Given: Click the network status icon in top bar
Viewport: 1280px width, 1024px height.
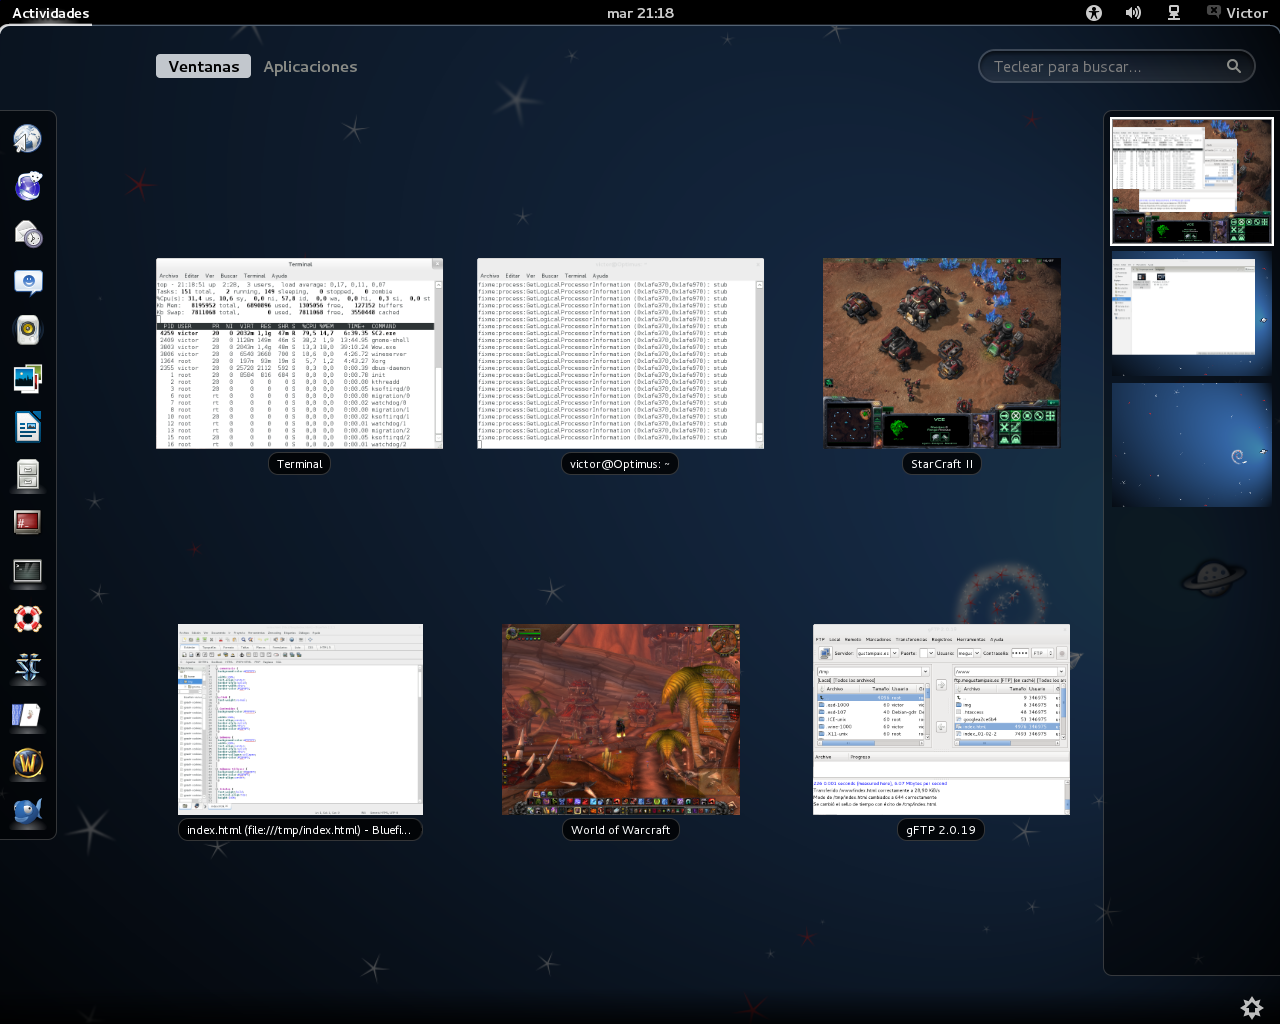Looking at the screenshot, I should pos(1174,13).
